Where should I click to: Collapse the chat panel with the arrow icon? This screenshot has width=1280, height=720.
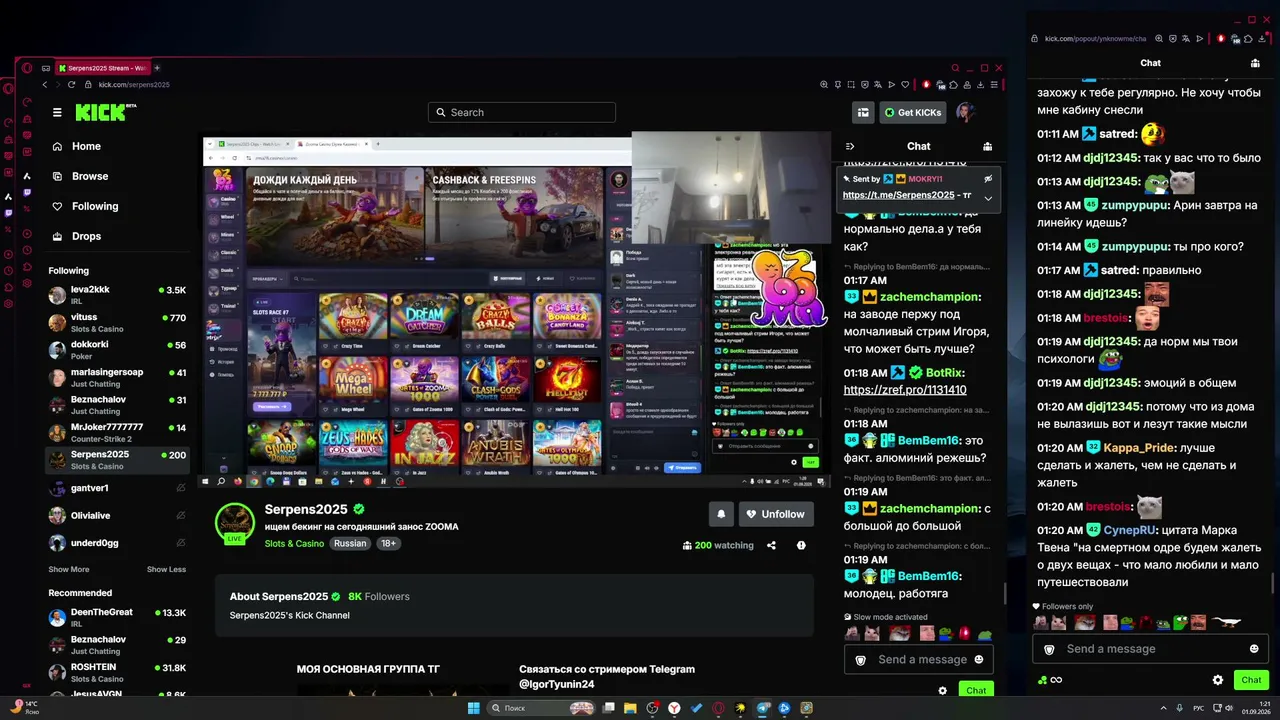[x=850, y=146]
